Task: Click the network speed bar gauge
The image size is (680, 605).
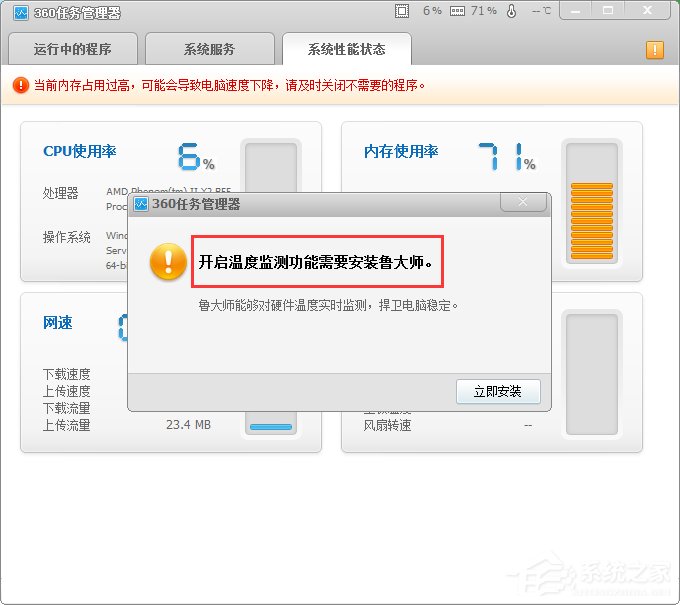Action: click(271, 423)
